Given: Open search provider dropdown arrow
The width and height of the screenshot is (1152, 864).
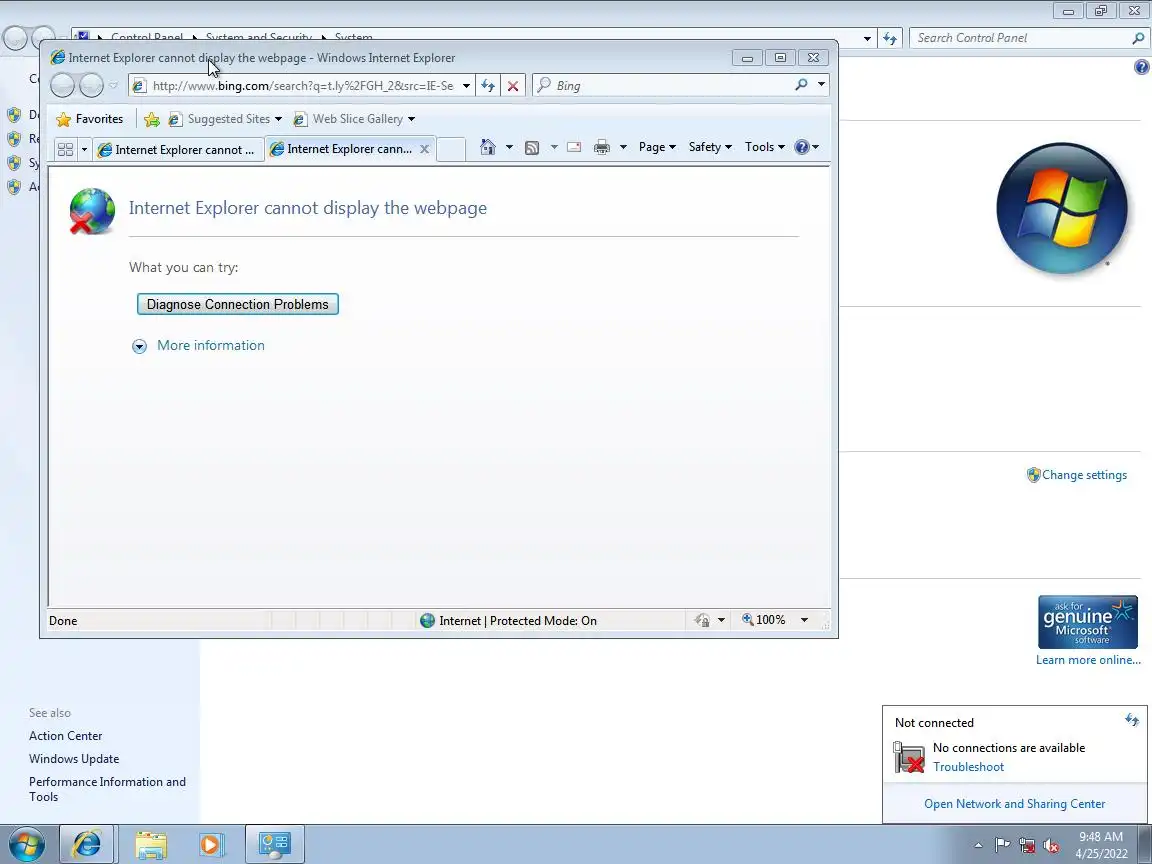Looking at the screenshot, I should (821, 85).
